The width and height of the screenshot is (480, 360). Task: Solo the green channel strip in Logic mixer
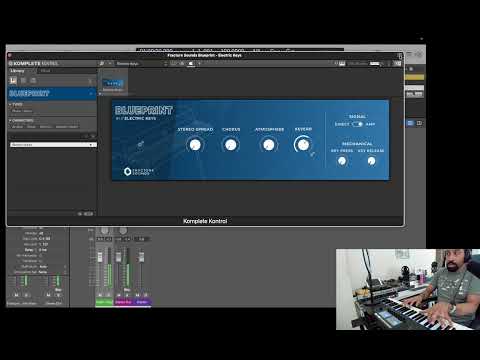click(x=108, y=295)
